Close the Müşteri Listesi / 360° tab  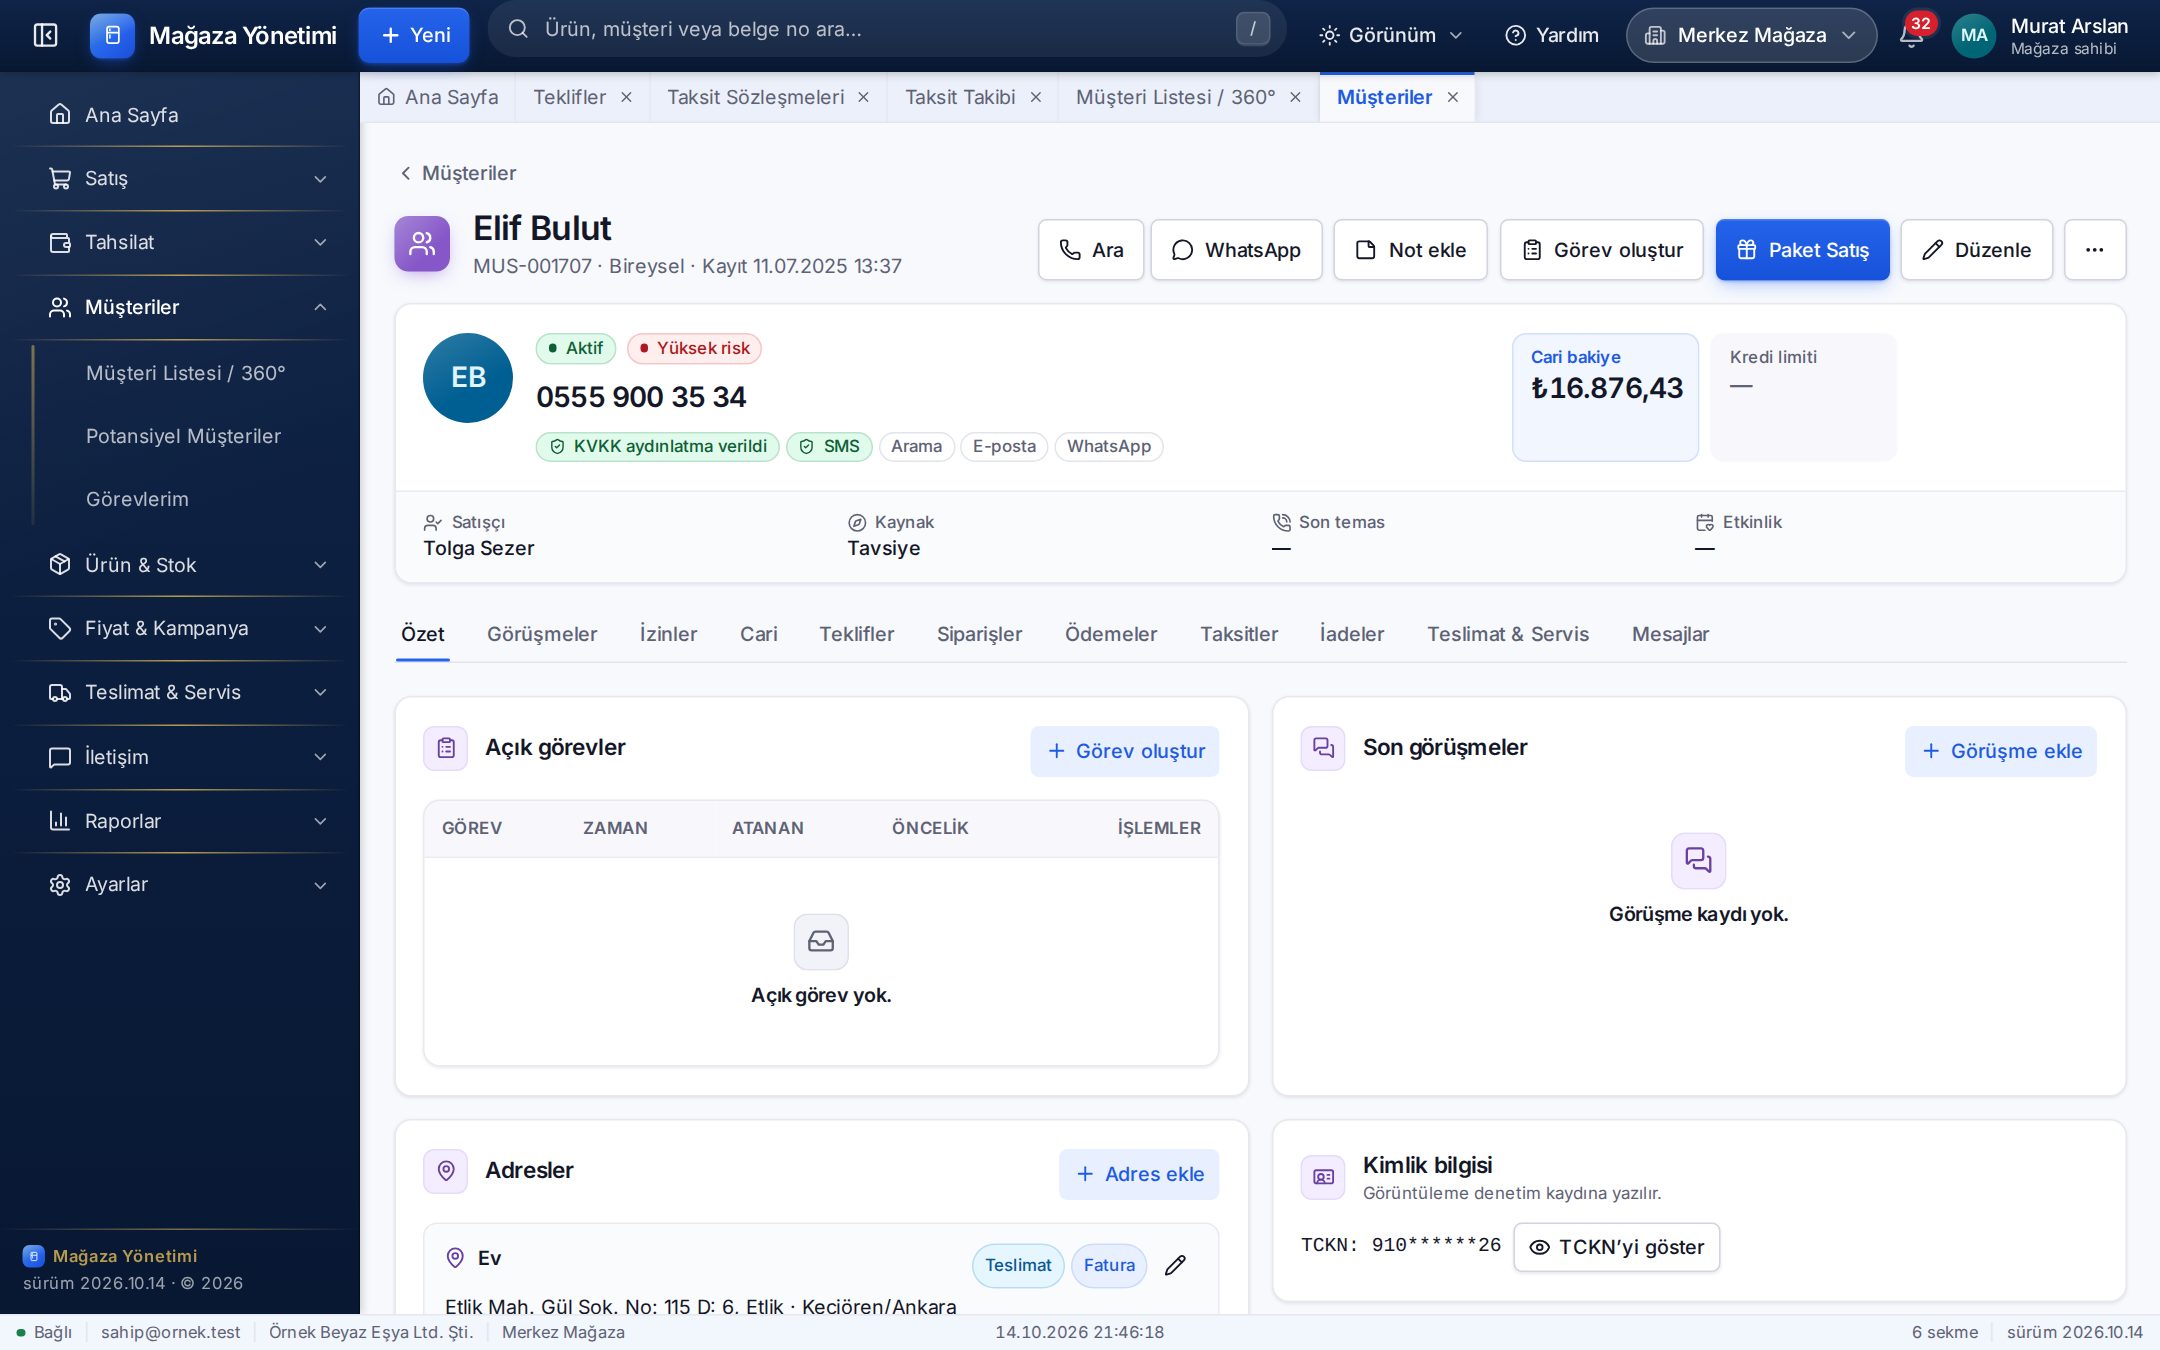(x=1295, y=97)
